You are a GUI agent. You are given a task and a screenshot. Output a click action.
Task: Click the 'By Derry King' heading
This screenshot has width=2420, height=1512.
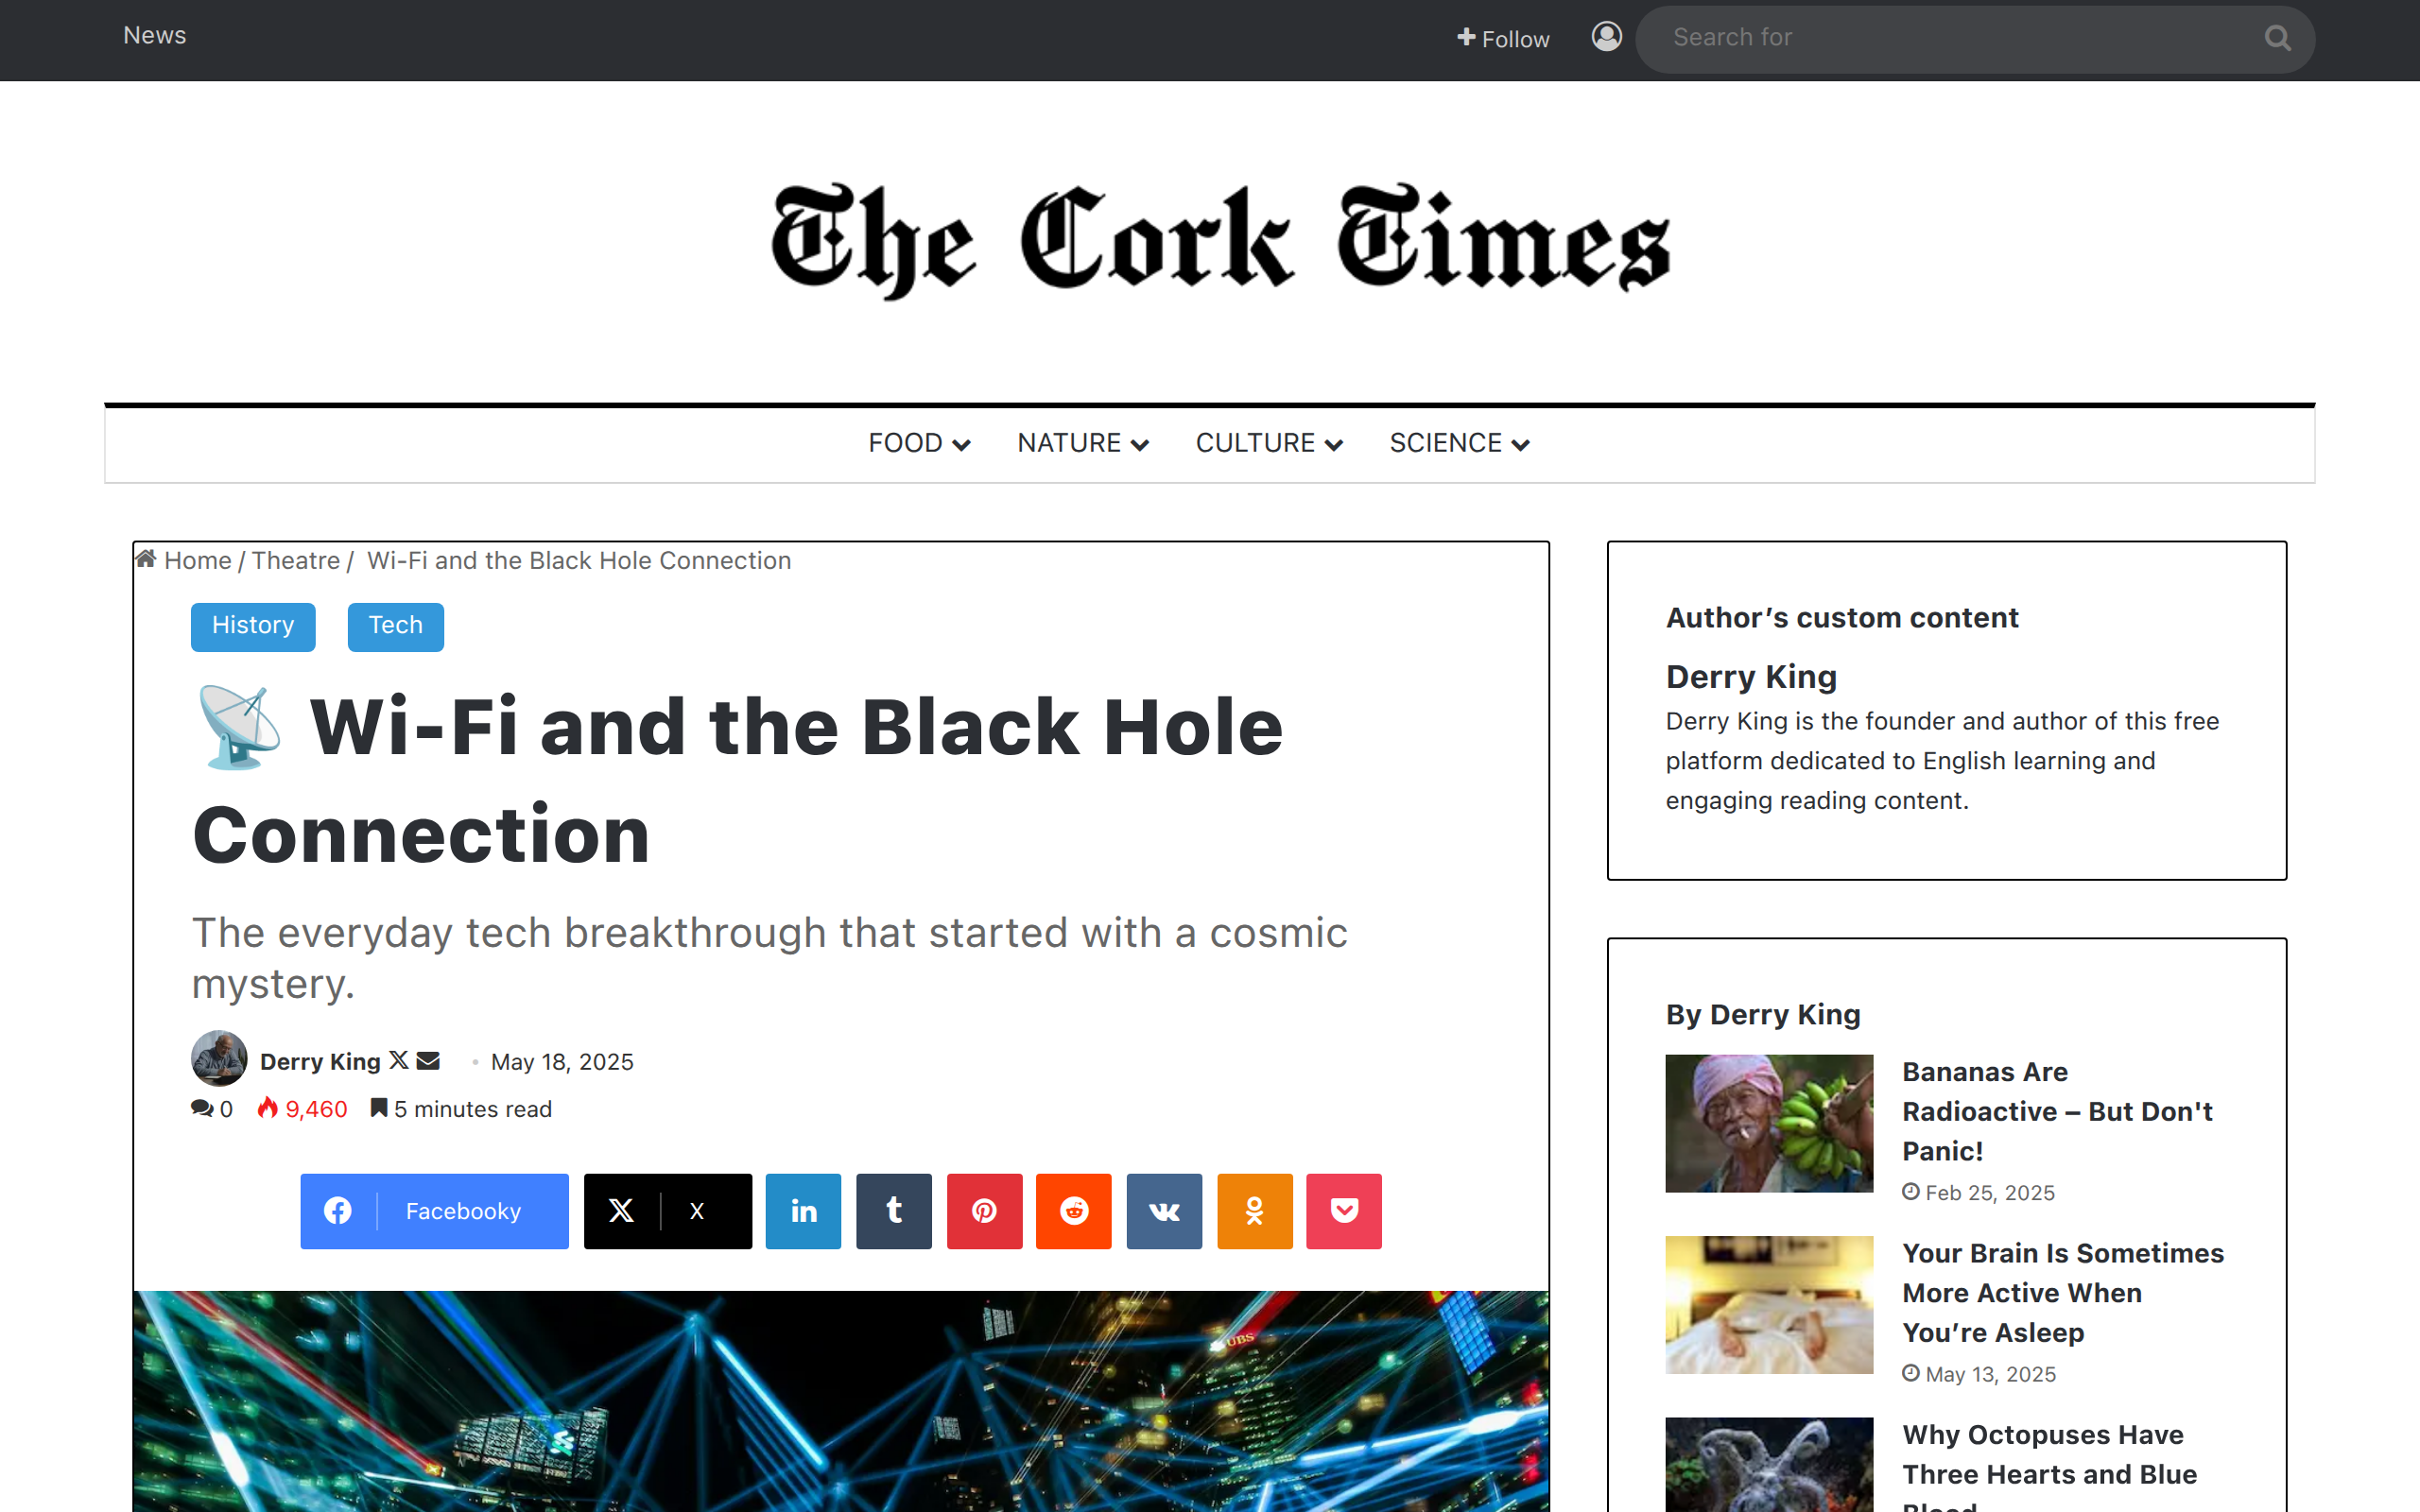[x=1763, y=1014]
